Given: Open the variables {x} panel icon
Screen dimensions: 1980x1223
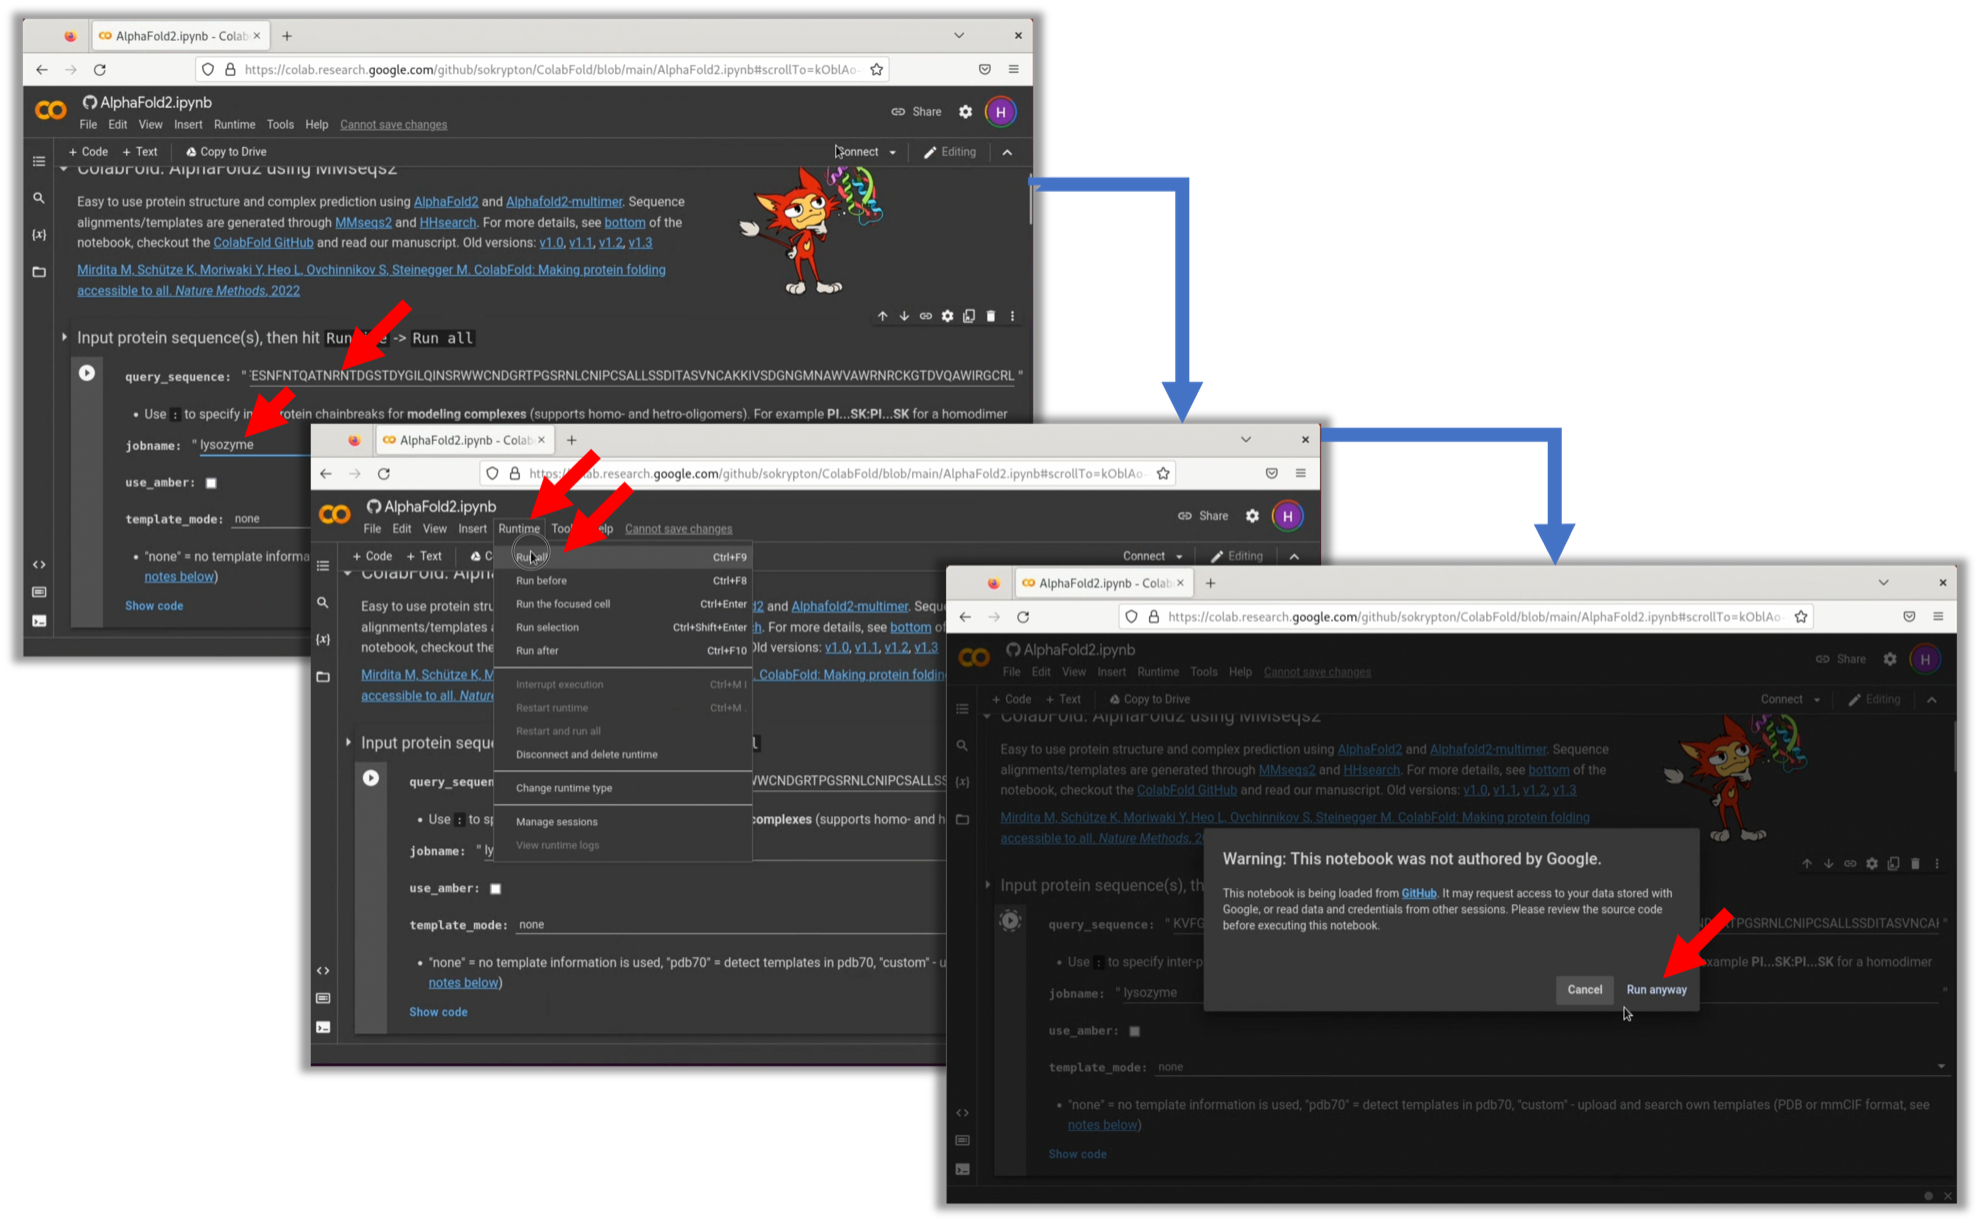Looking at the screenshot, I should point(39,234).
